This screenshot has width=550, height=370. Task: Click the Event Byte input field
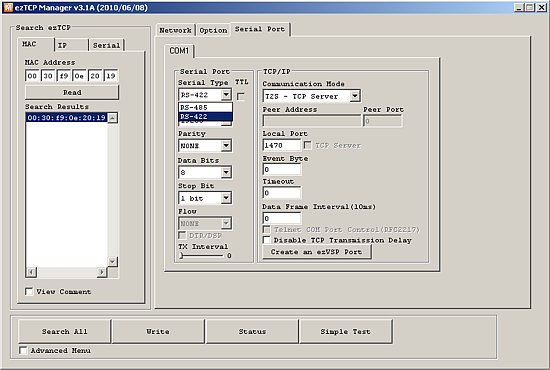pos(282,169)
